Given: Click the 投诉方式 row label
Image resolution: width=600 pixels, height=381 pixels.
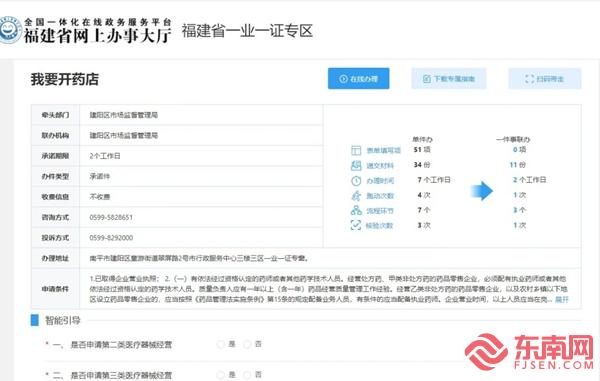Looking at the screenshot, I should [55, 238].
